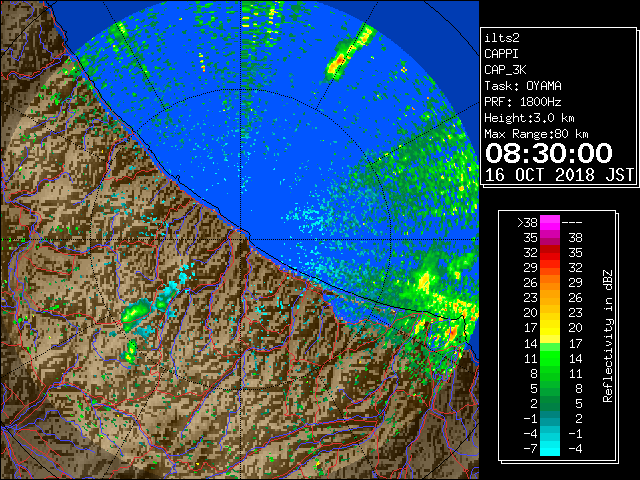Viewport: 640px width, 480px height.
Task: Click the cyan -7 to -4 legend swatch
Action: pyautogui.click(x=550, y=448)
